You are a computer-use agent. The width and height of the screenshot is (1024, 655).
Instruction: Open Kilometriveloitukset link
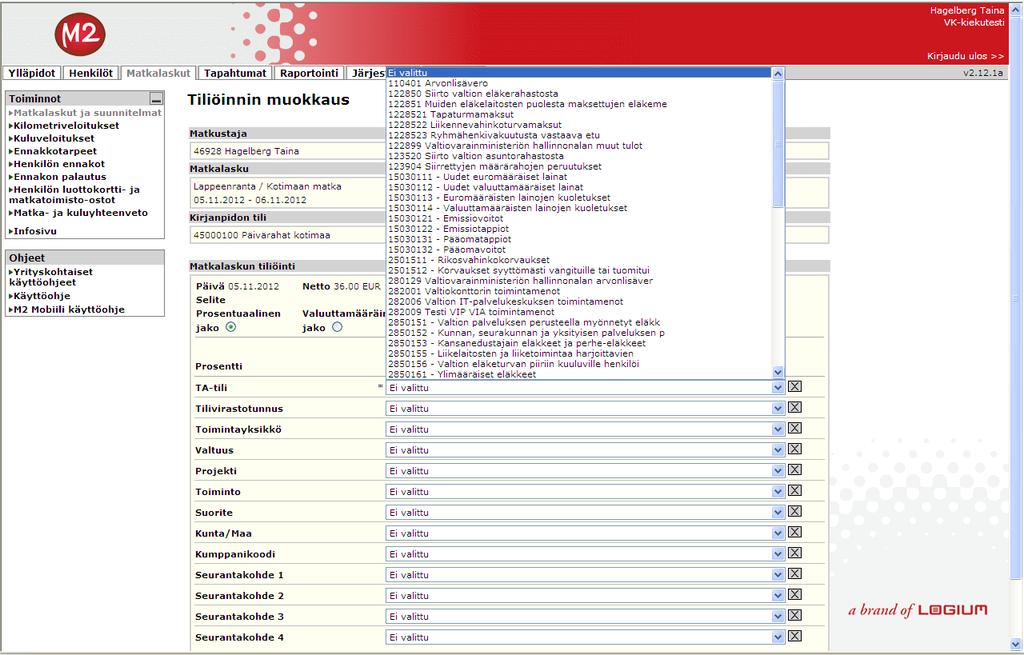pos(66,125)
